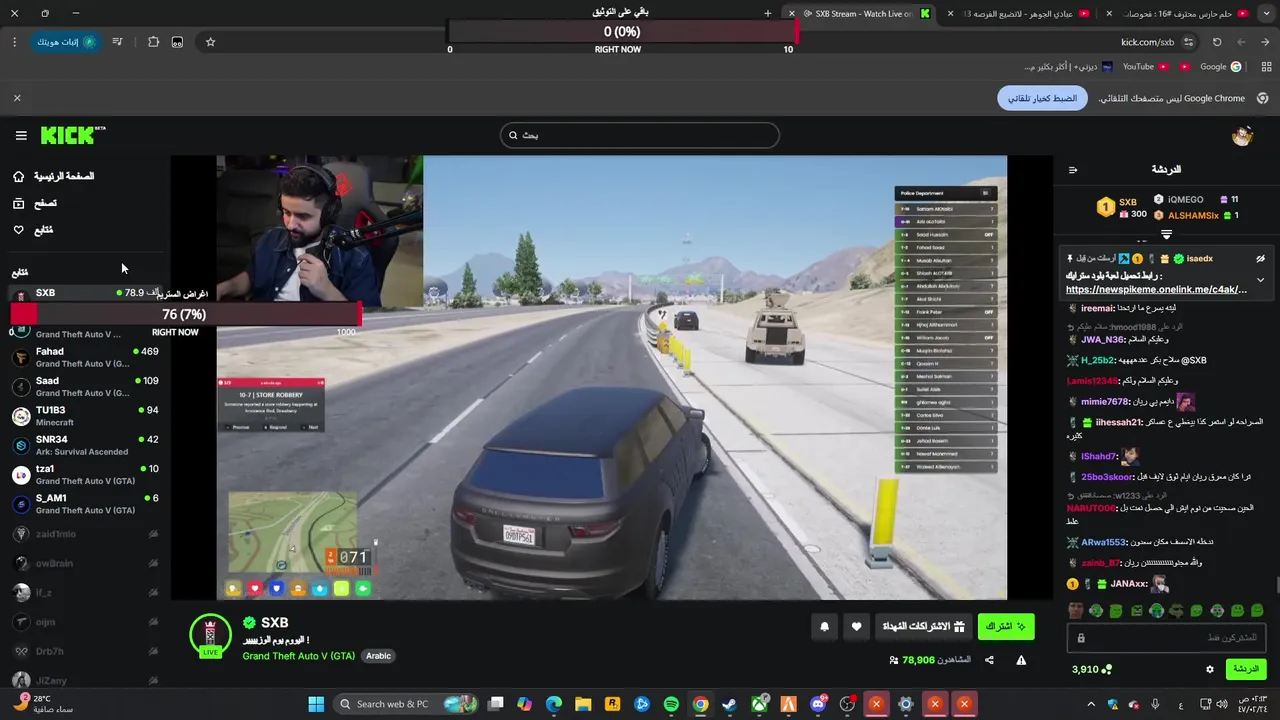Click the green chat send button

[1246, 669]
